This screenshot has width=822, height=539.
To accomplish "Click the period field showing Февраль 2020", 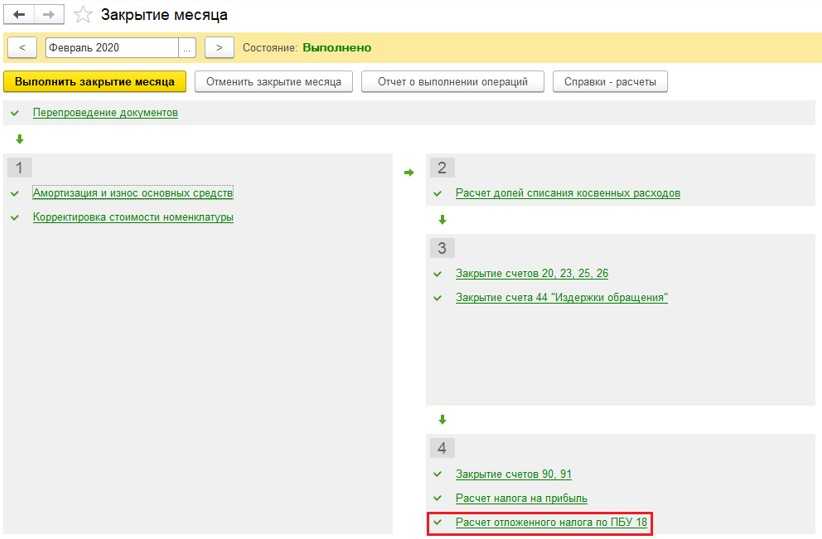I will click(x=111, y=48).
